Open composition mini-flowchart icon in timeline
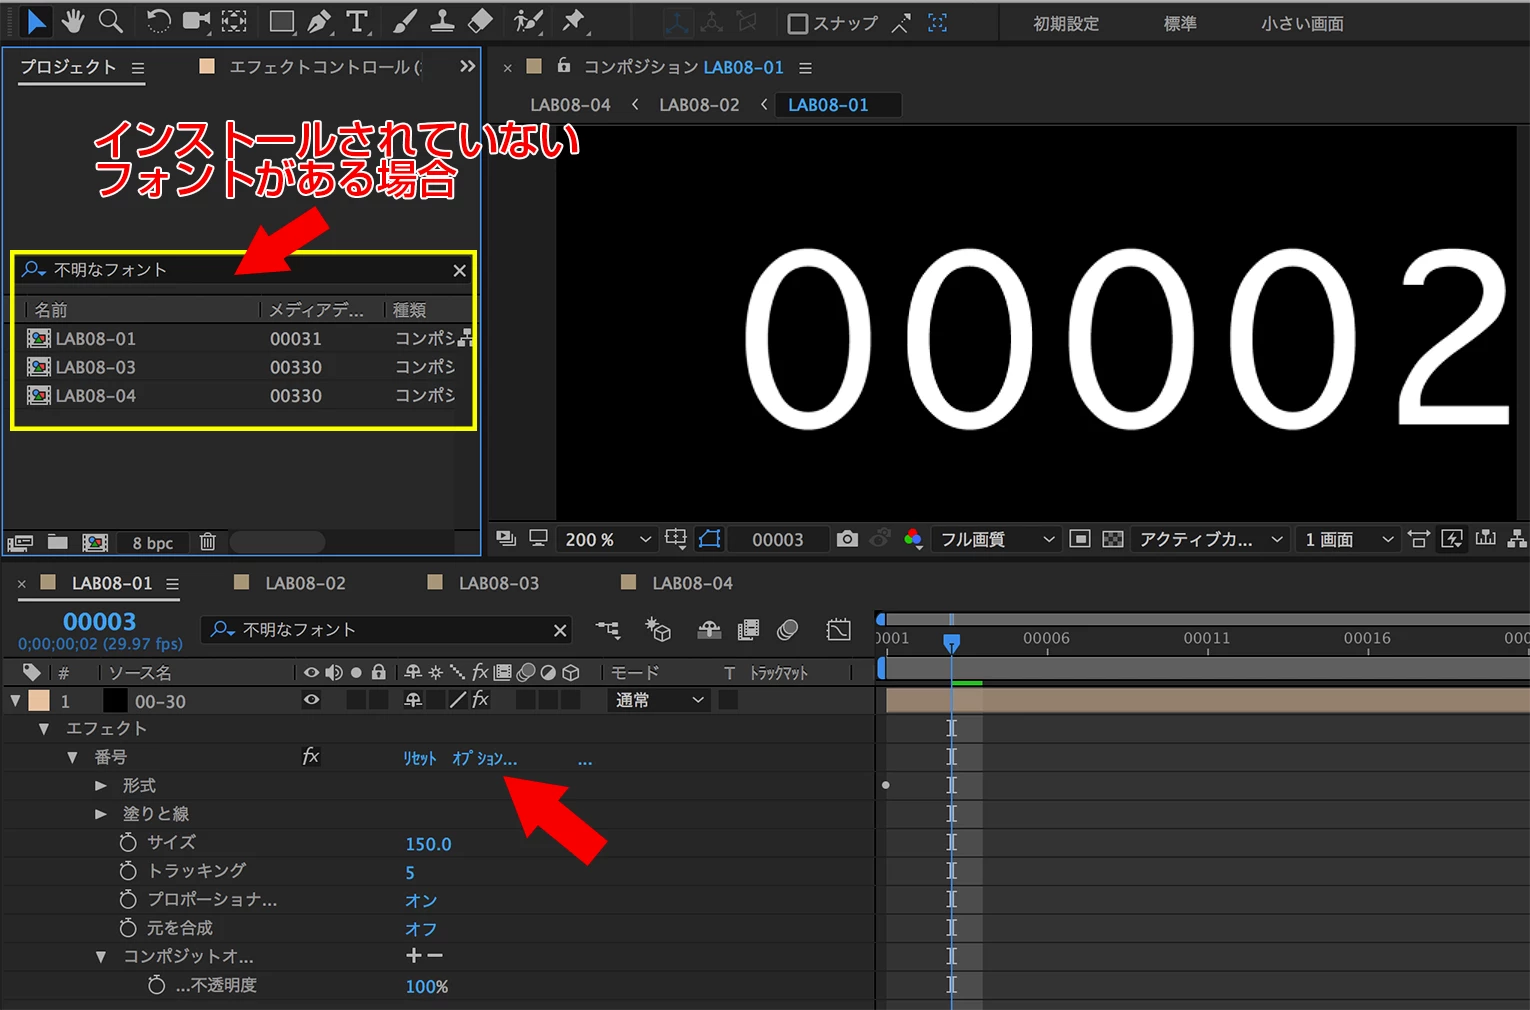 point(608,630)
